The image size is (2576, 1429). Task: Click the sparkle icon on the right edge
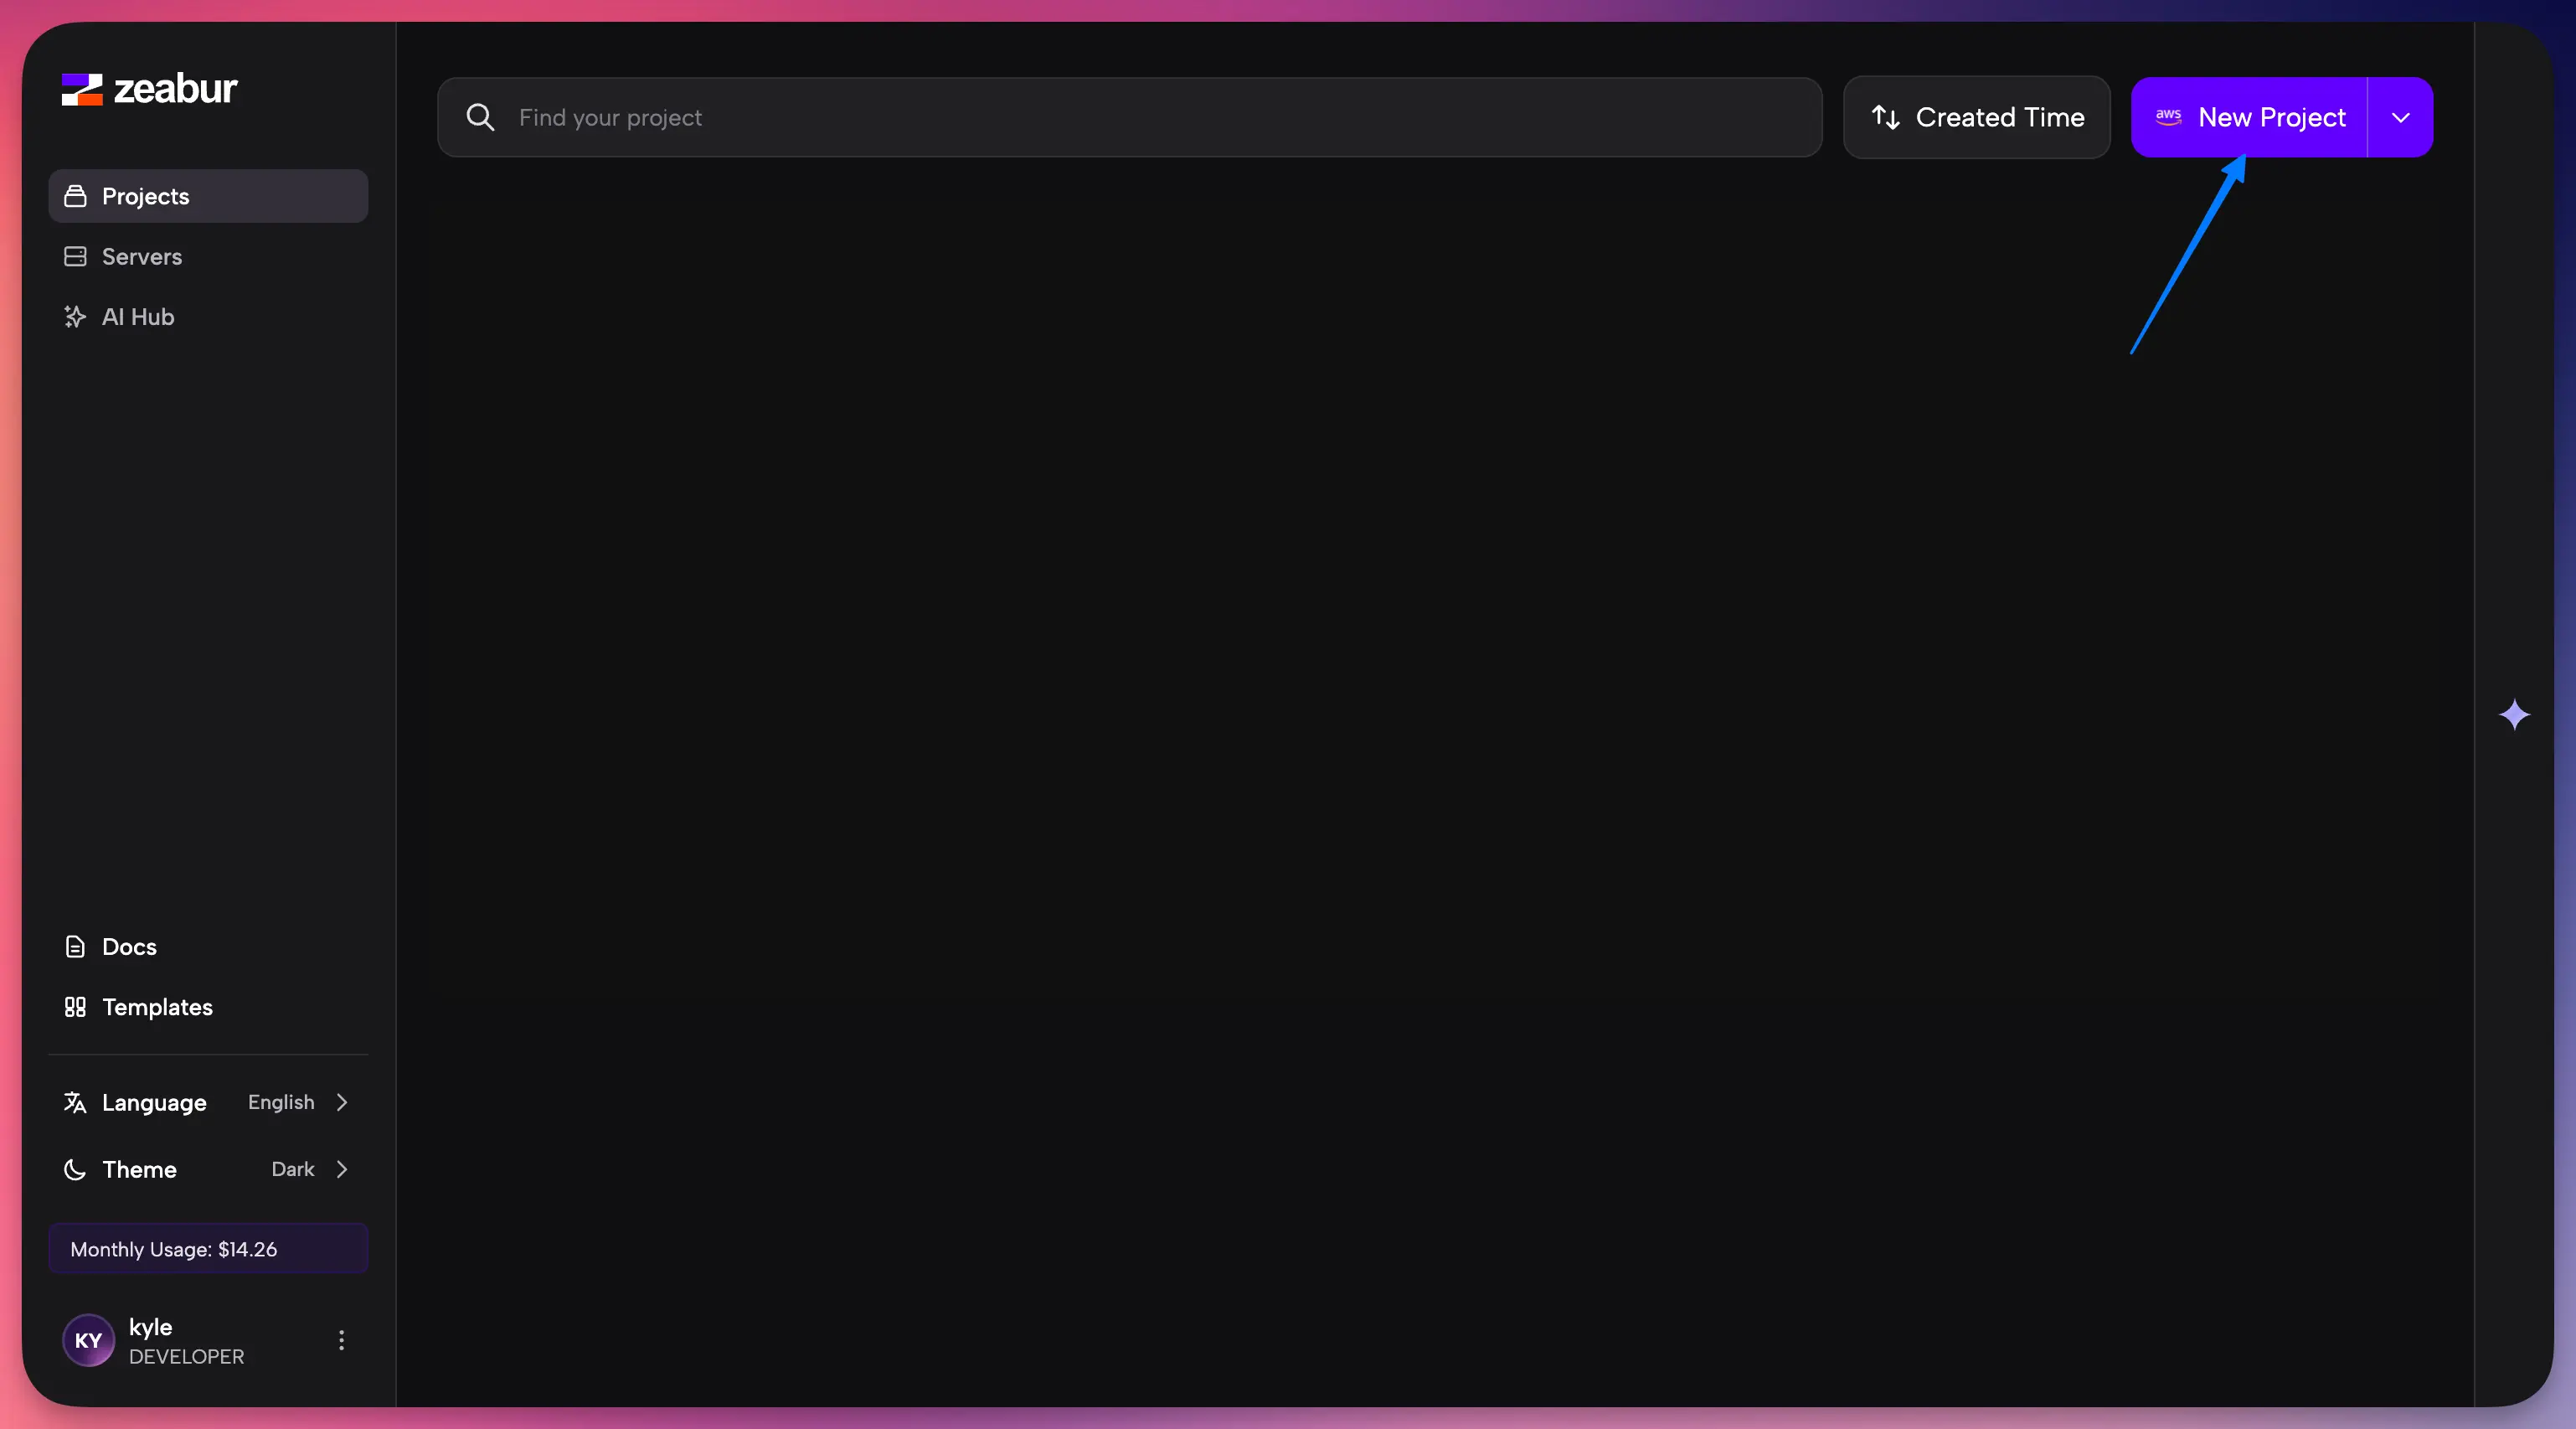[x=2516, y=714]
